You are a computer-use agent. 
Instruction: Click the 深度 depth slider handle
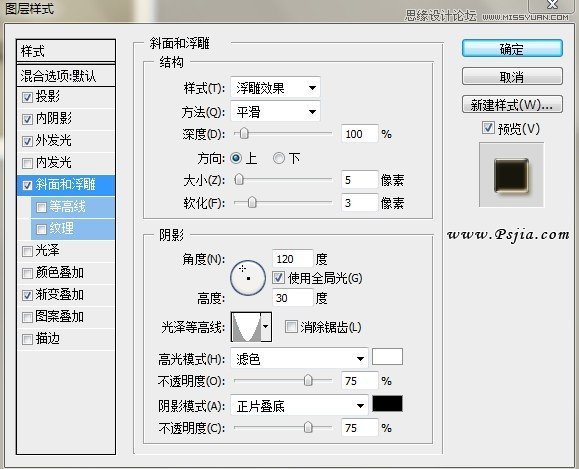pyautogui.click(x=244, y=133)
